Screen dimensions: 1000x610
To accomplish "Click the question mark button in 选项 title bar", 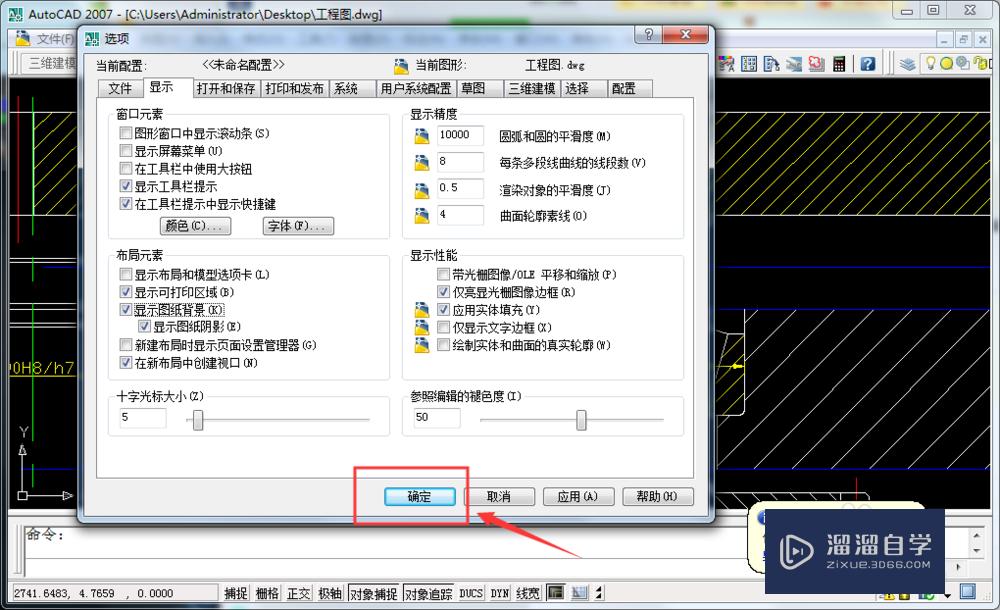I will click(x=649, y=34).
